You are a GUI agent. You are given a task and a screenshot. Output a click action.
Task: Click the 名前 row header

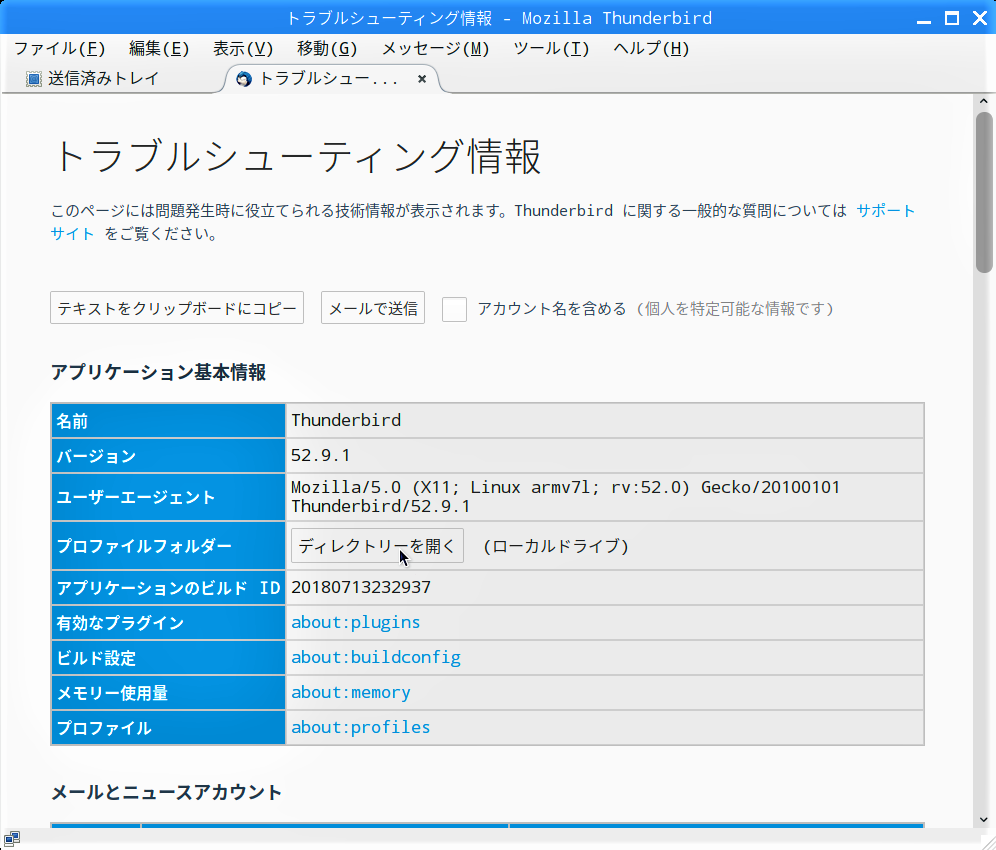(x=168, y=421)
